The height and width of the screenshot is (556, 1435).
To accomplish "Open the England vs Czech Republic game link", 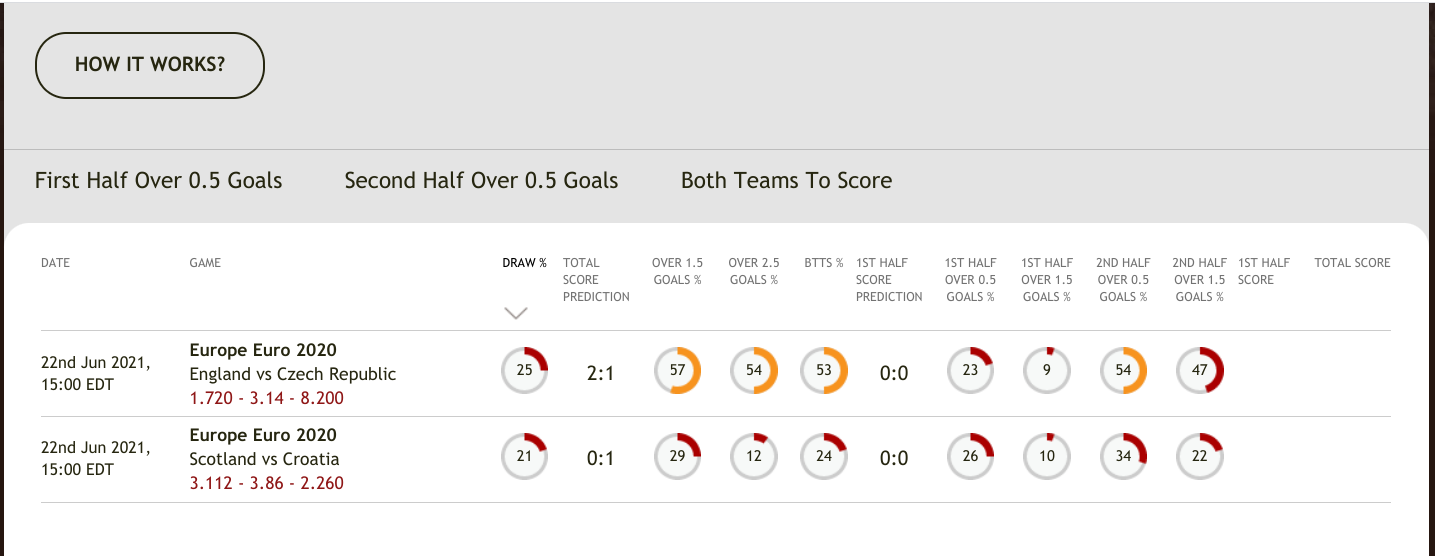I will point(293,374).
